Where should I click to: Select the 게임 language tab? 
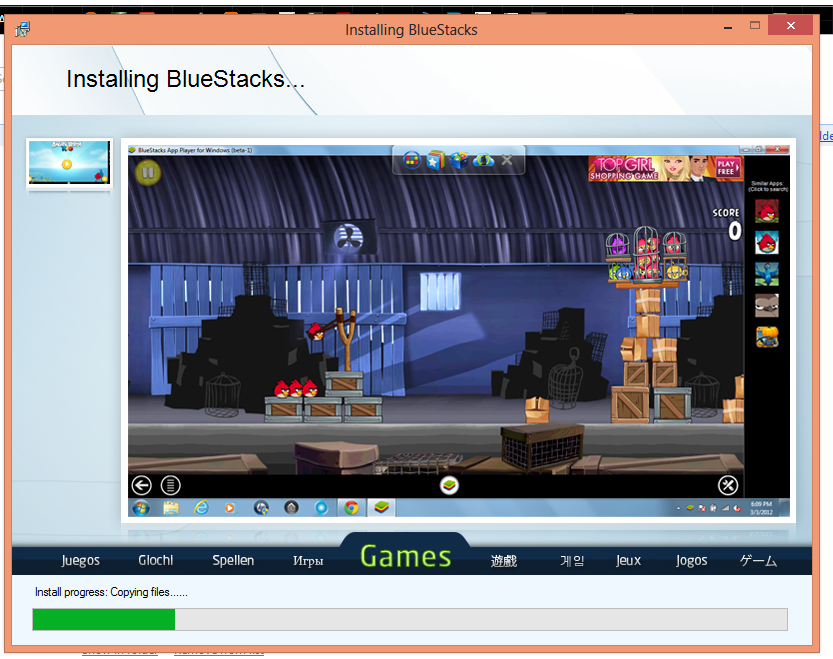tap(572, 561)
